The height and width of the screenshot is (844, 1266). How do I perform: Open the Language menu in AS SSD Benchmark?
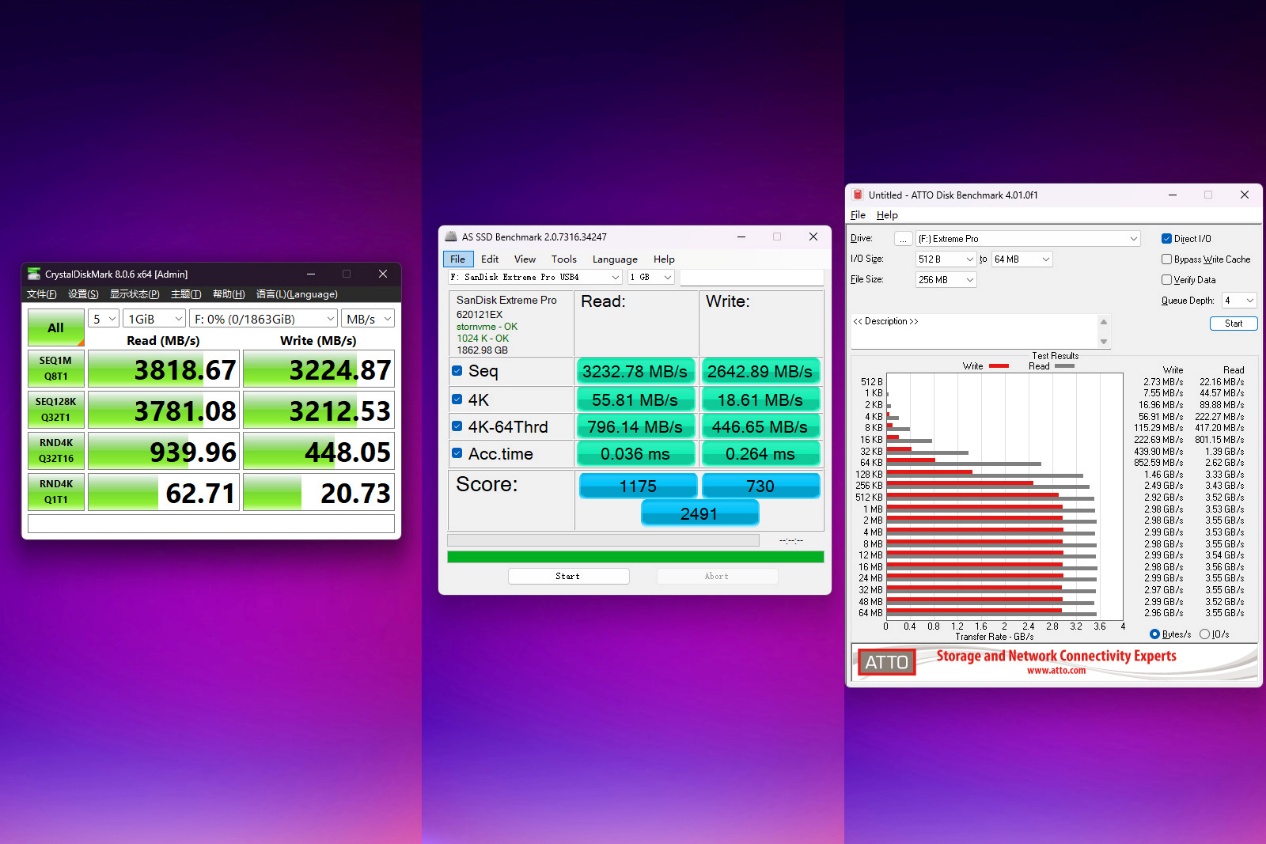(615, 259)
